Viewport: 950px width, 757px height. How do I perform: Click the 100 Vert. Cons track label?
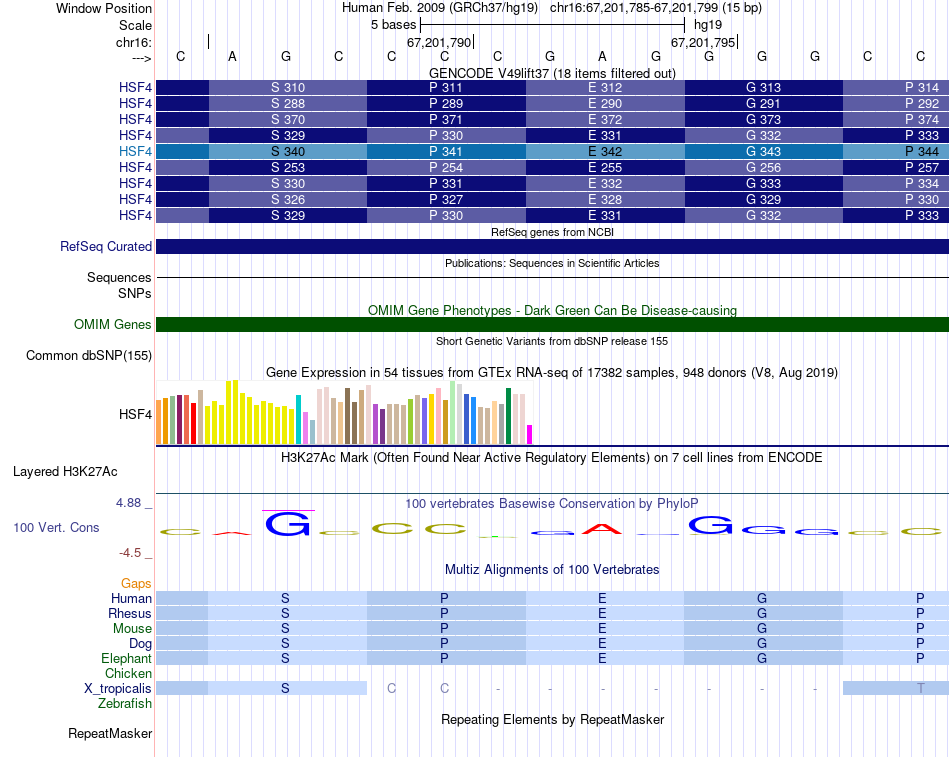[x=56, y=527]
